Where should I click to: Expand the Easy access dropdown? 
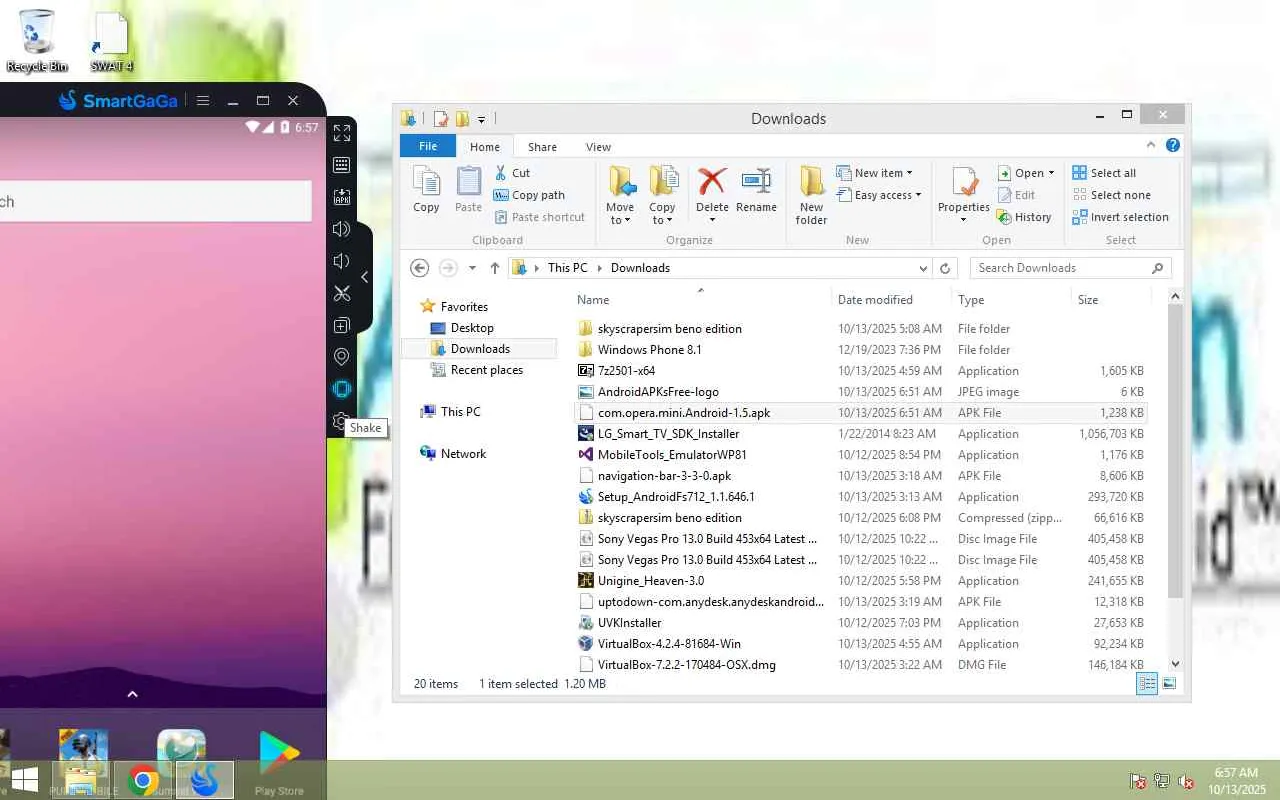pyautogui.click(x=878, y=195)
